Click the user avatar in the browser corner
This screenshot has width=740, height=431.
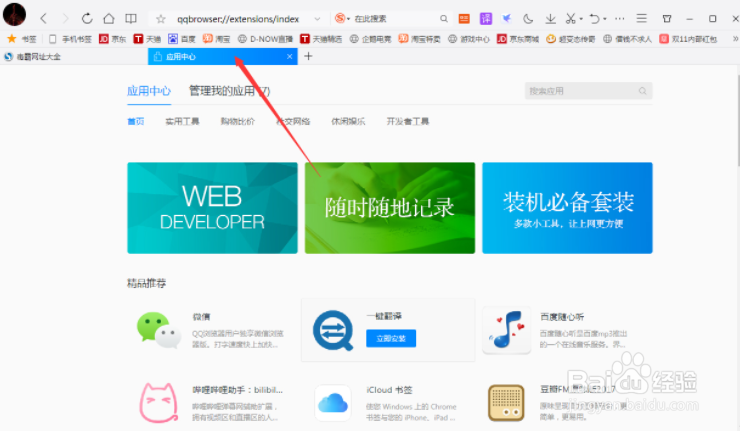[x=14, y=14]
